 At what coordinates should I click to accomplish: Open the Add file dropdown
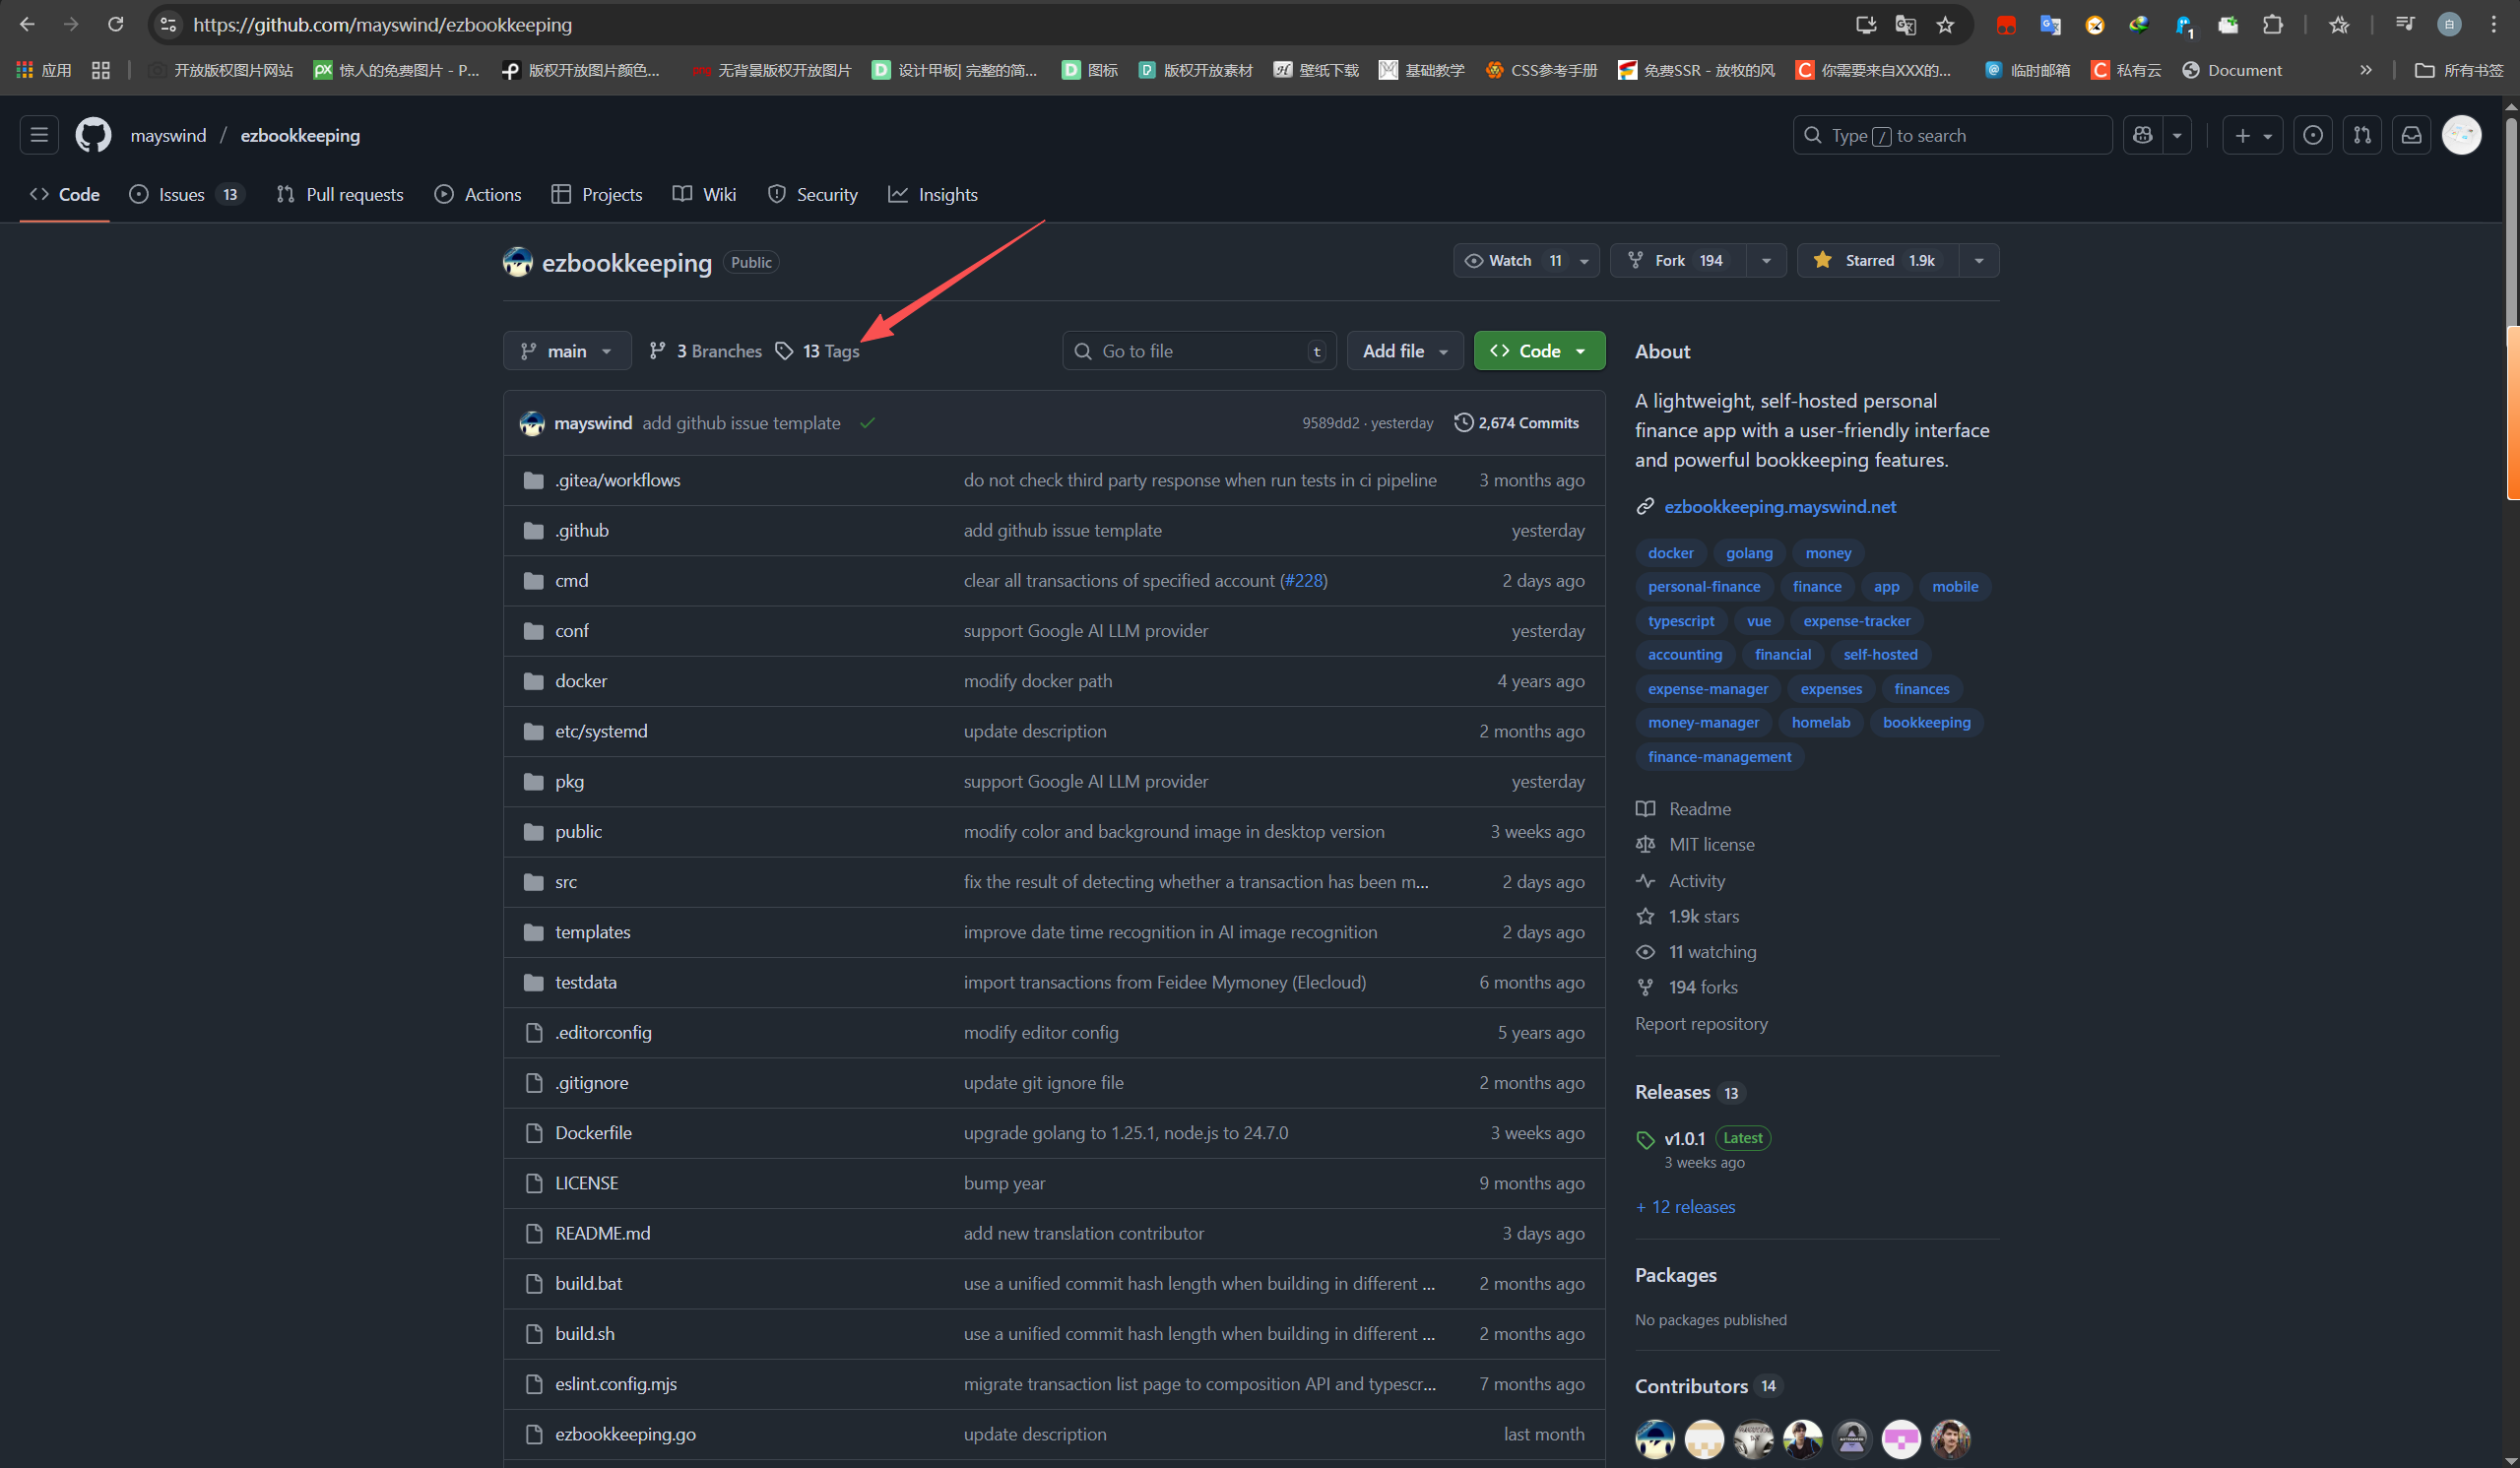1404,351
